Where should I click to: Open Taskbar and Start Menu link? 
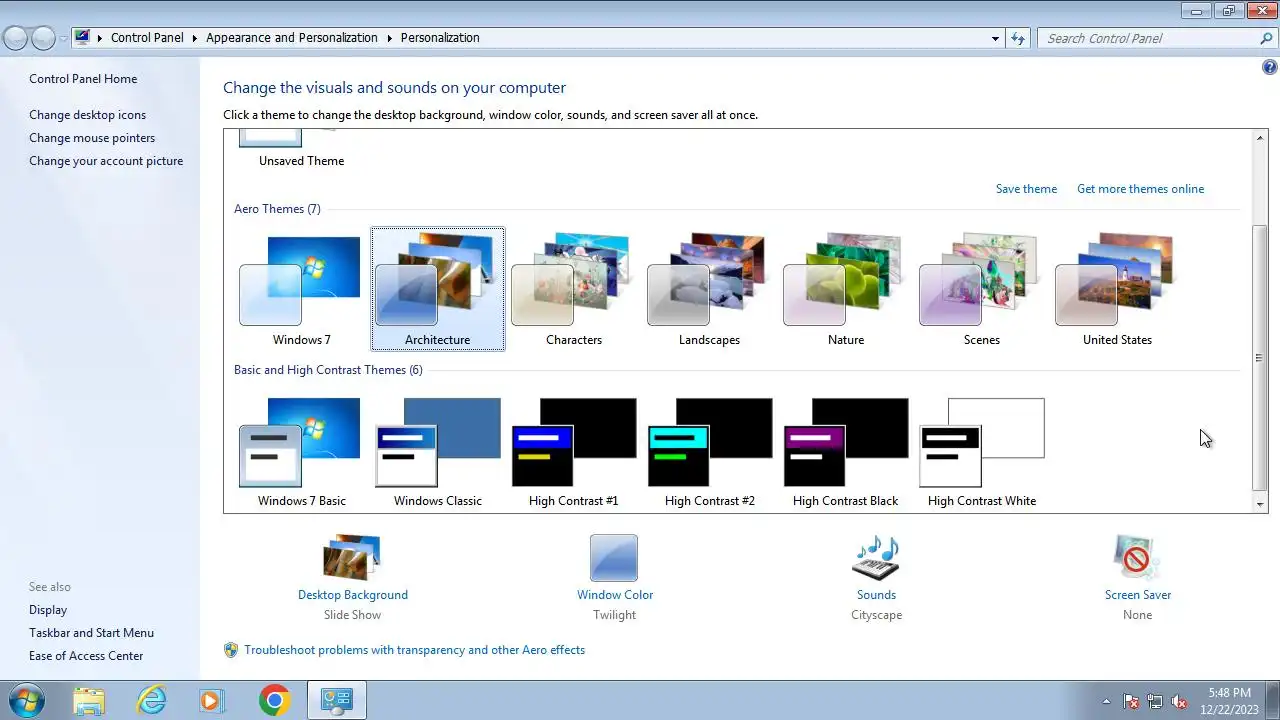[91, 633]
